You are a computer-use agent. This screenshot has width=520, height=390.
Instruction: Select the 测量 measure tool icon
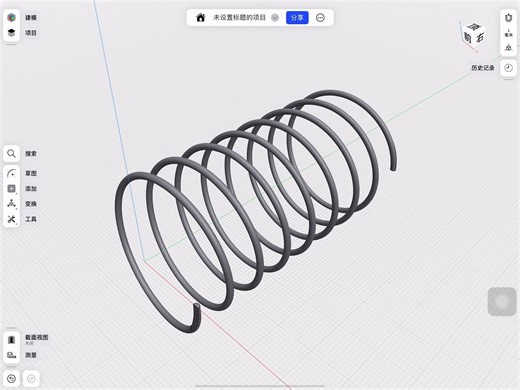click(11, 355)
